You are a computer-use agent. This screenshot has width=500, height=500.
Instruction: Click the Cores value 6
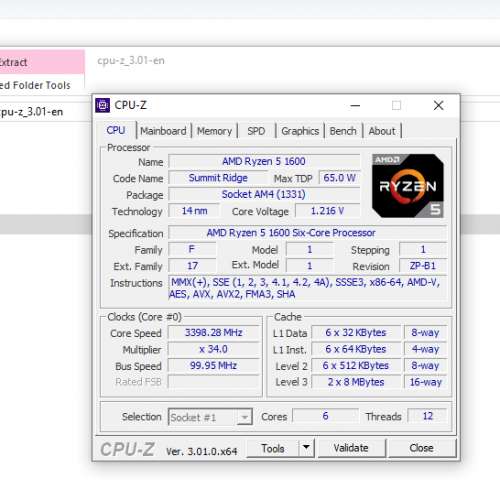(325, 416)
